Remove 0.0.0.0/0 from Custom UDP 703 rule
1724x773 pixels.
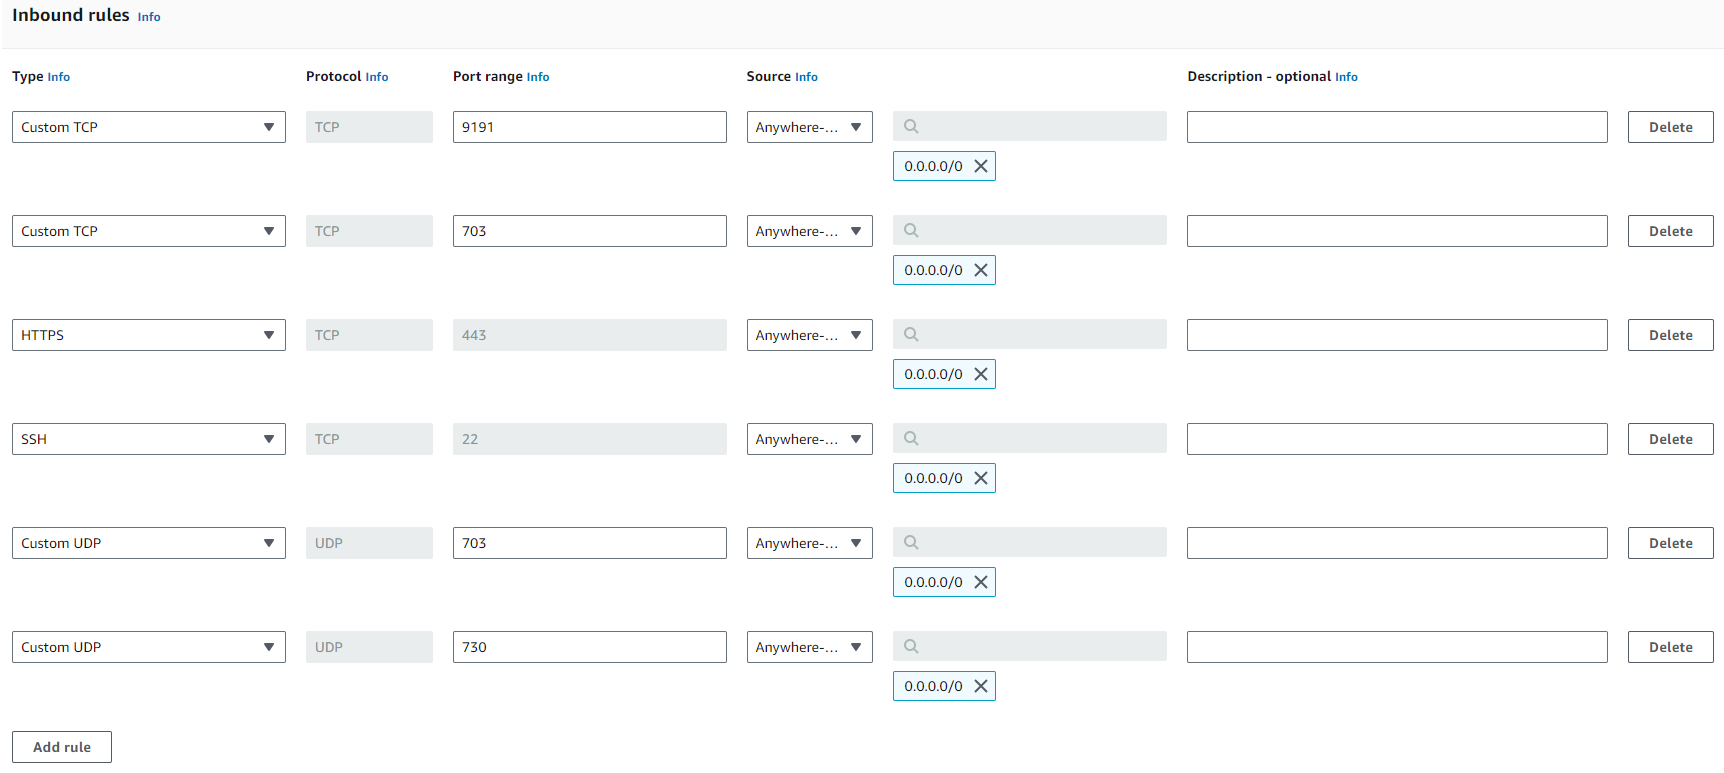tap(981, 582)
